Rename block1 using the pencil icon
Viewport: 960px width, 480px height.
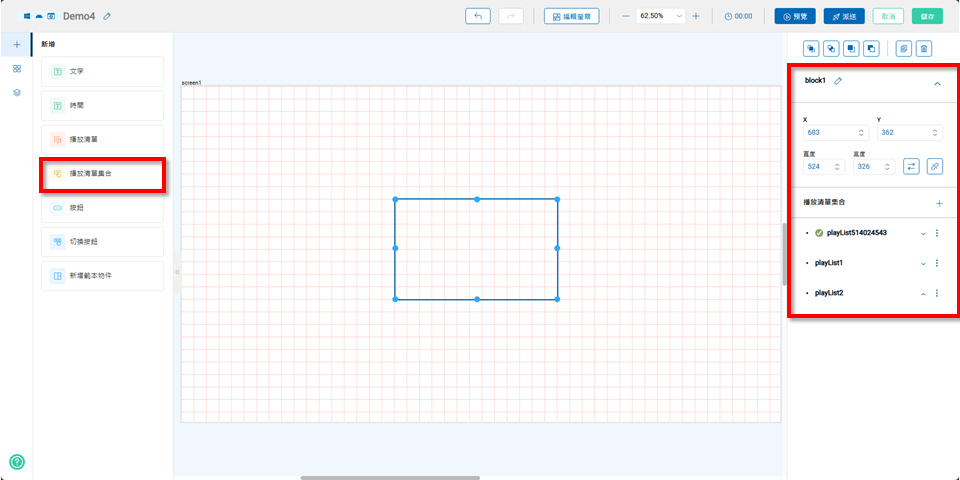[x=839, y=81]
